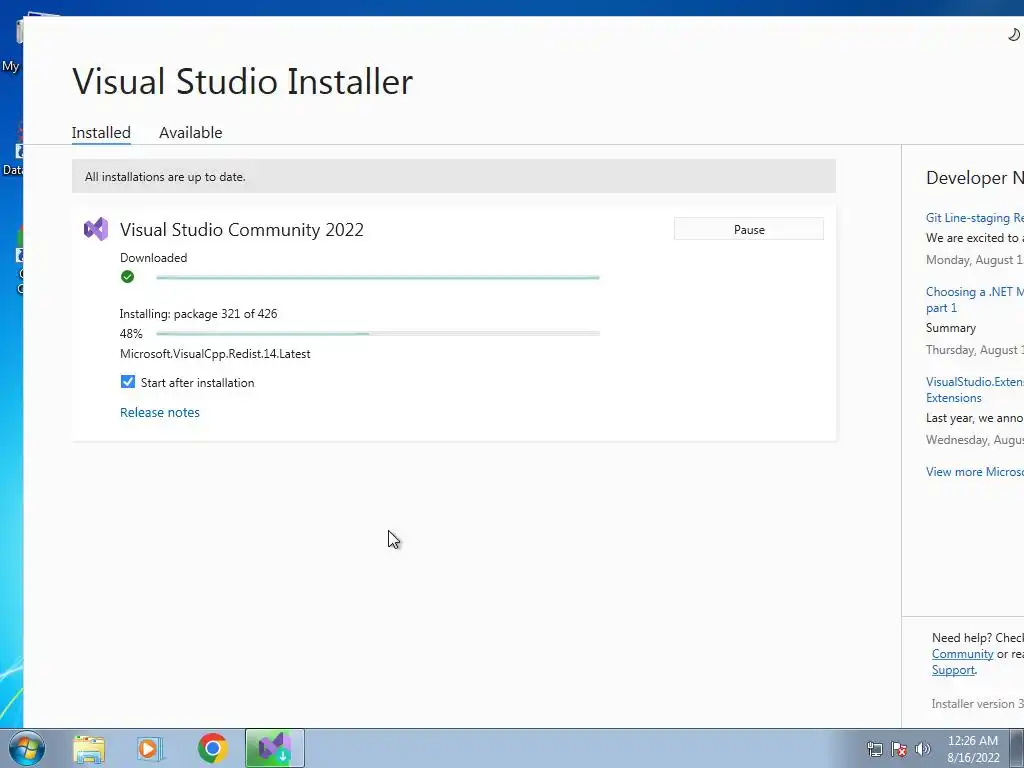1024x768 pixels.
Task: Switch to the Installed tab
Action: tap(101, 133)
